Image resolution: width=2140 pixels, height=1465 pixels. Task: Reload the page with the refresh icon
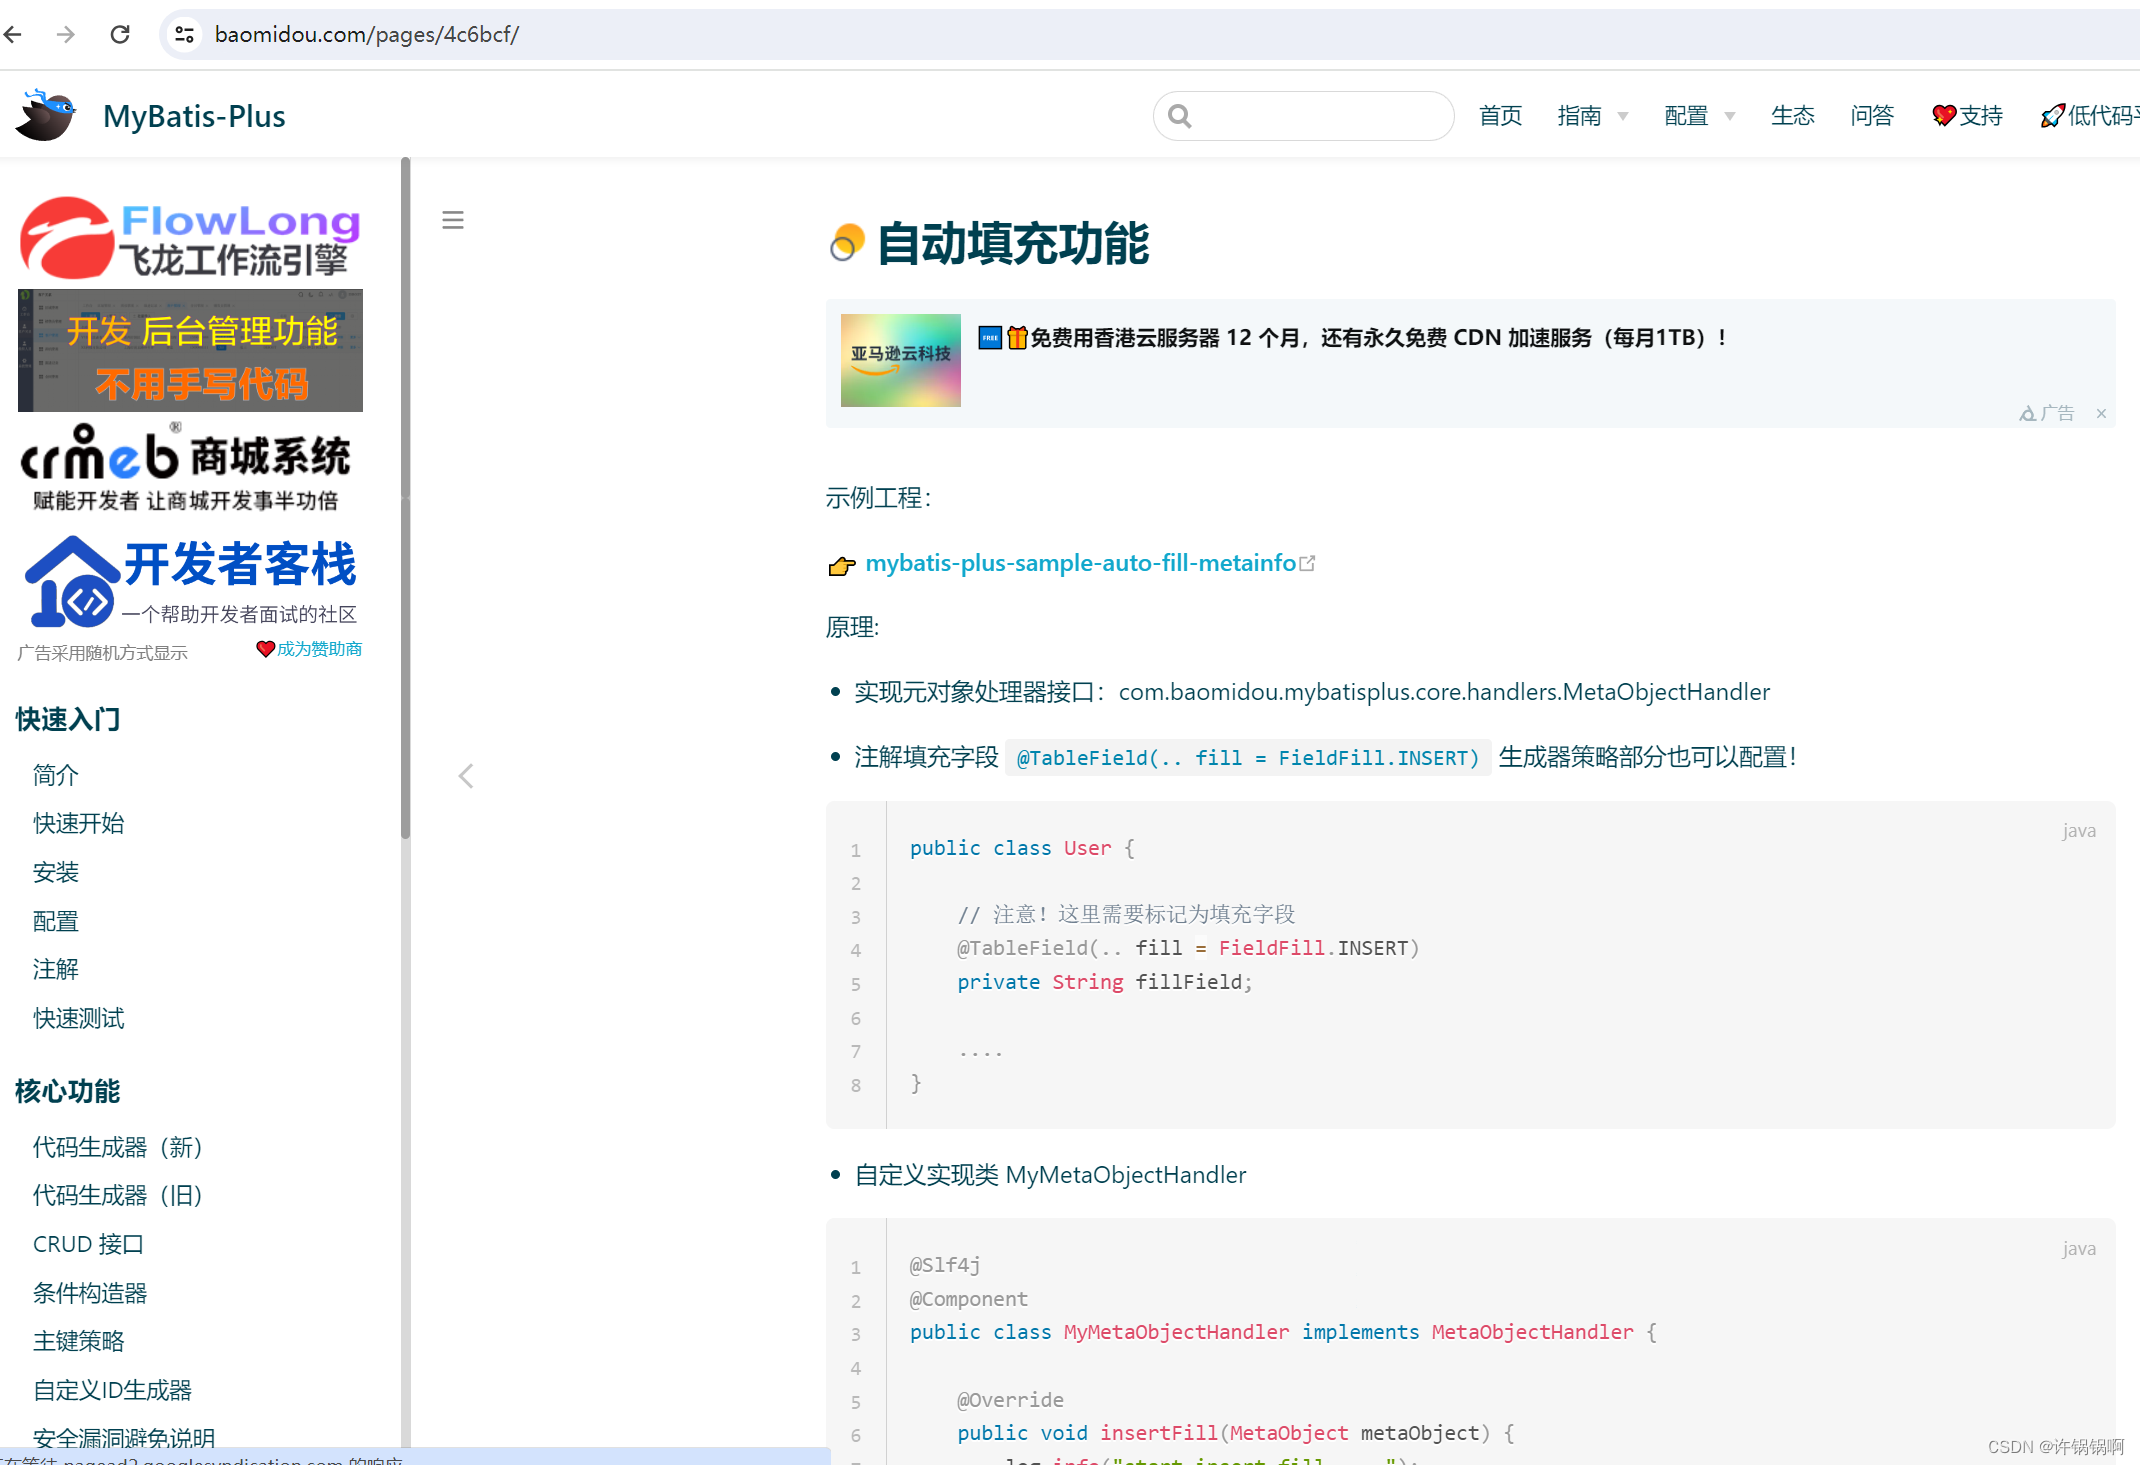pos(120,35)
